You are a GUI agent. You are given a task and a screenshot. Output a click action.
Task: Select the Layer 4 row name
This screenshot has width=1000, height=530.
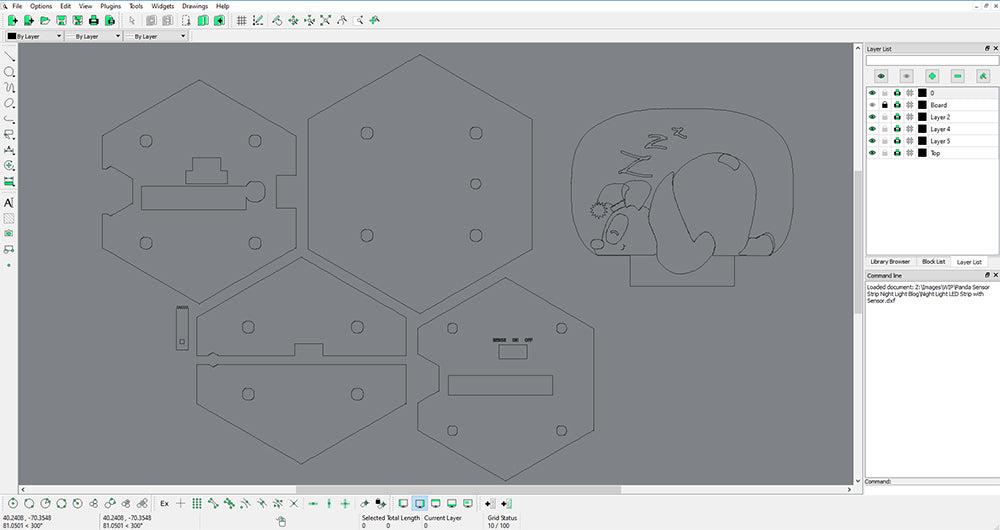940,129
